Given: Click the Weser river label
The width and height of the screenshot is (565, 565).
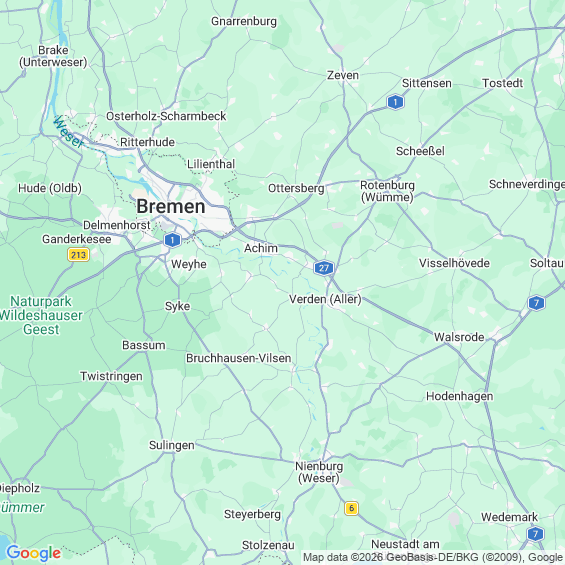Looking at the screenshot, I should [68, 132].
